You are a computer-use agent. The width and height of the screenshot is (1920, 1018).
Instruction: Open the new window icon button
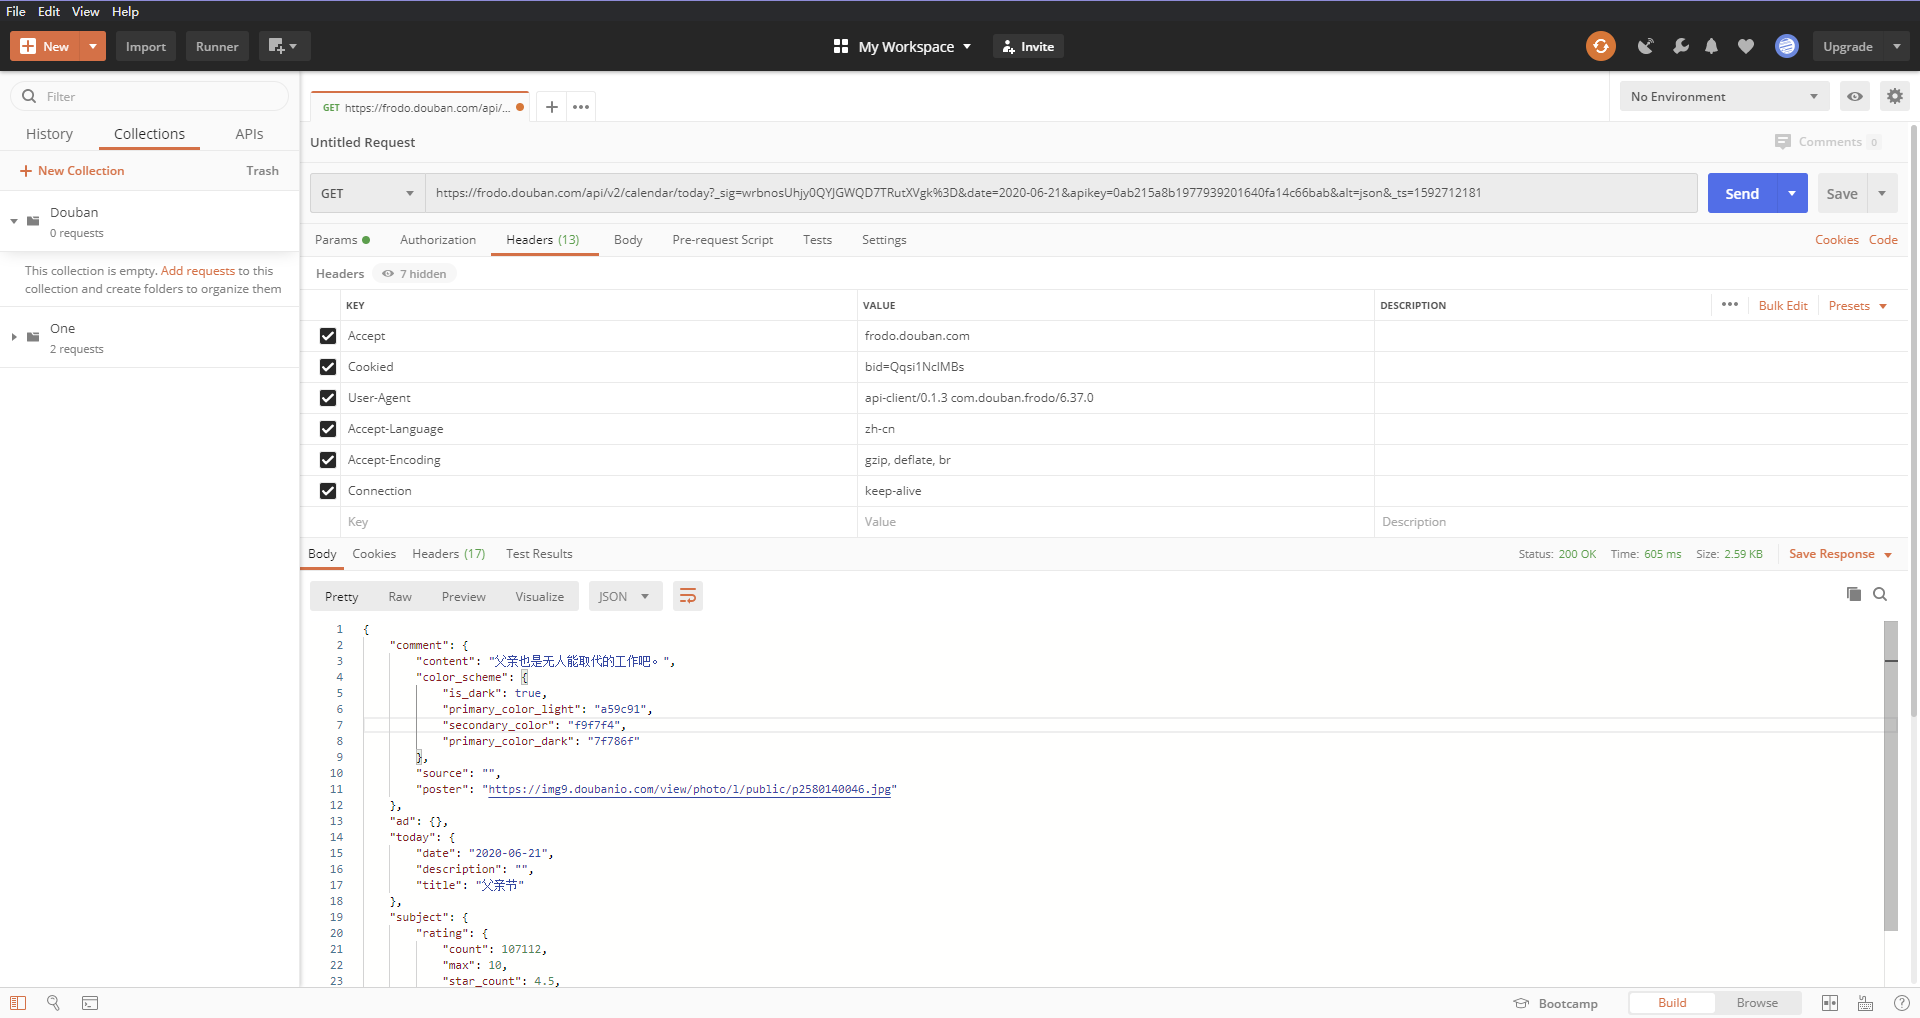(x=284, y=46)
